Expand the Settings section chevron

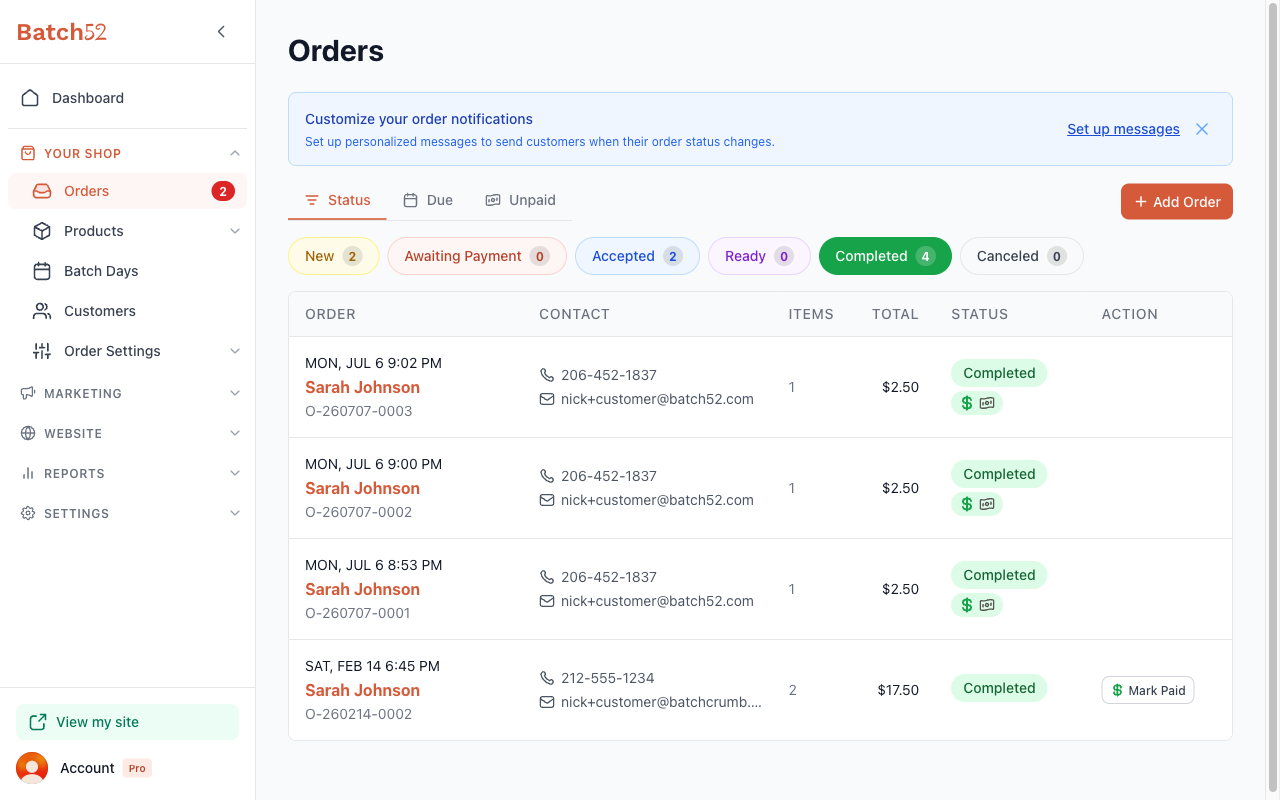pos(235,513)
